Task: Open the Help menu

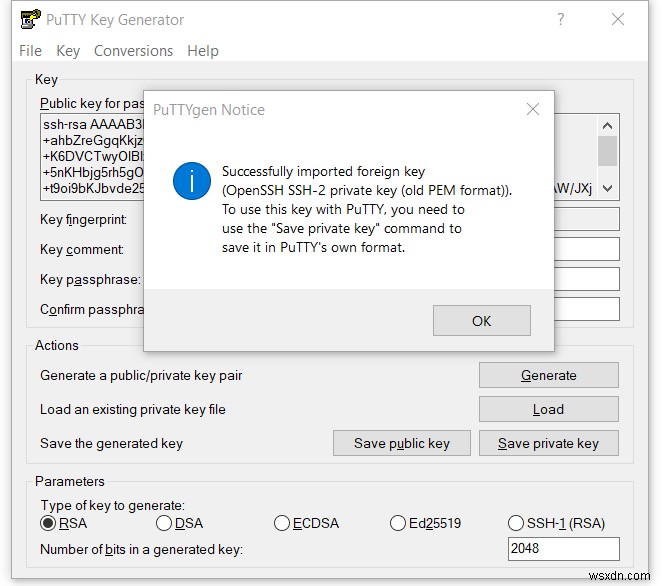Action: click(x=203, y=51)
